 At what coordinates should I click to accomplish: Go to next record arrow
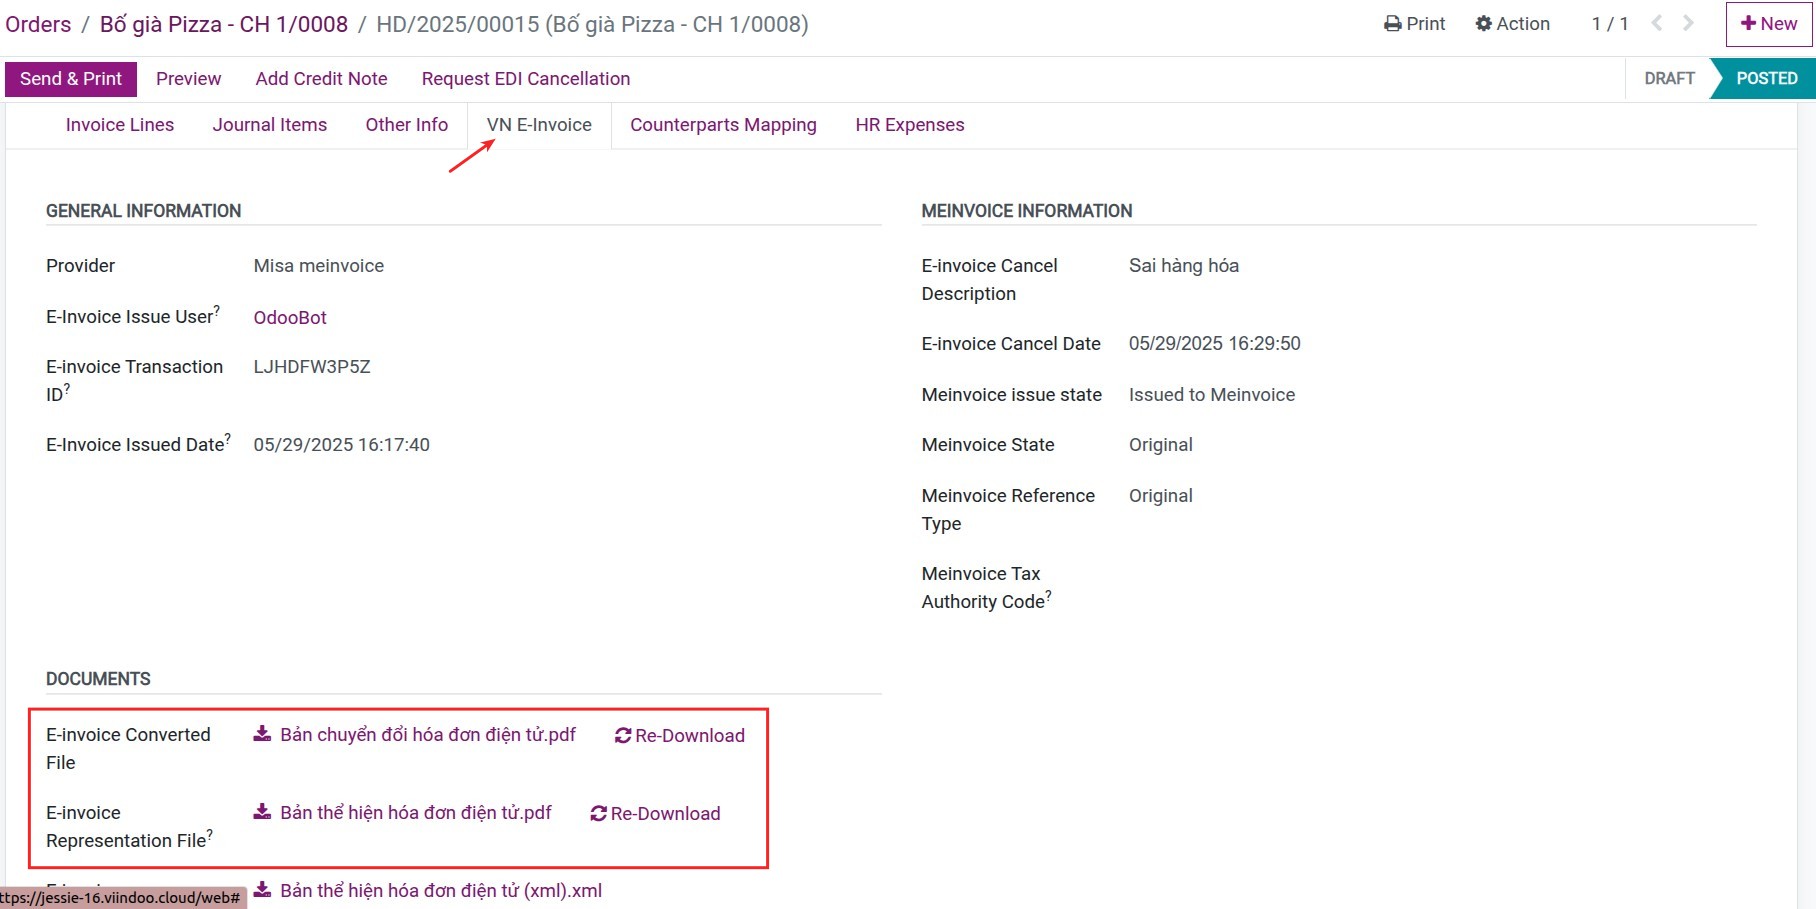tap(1689, 23)
